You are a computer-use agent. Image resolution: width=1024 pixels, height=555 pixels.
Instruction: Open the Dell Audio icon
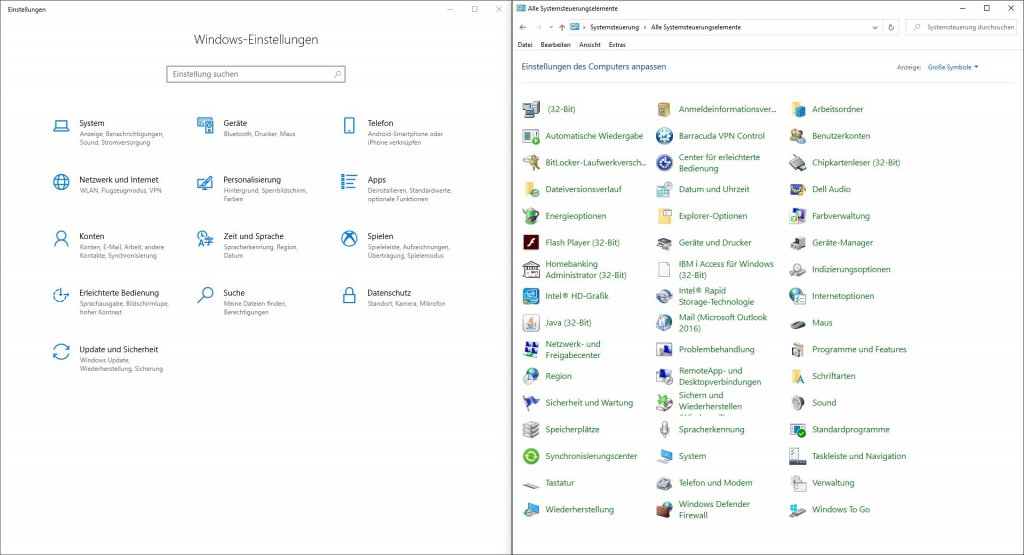(797, 189)
